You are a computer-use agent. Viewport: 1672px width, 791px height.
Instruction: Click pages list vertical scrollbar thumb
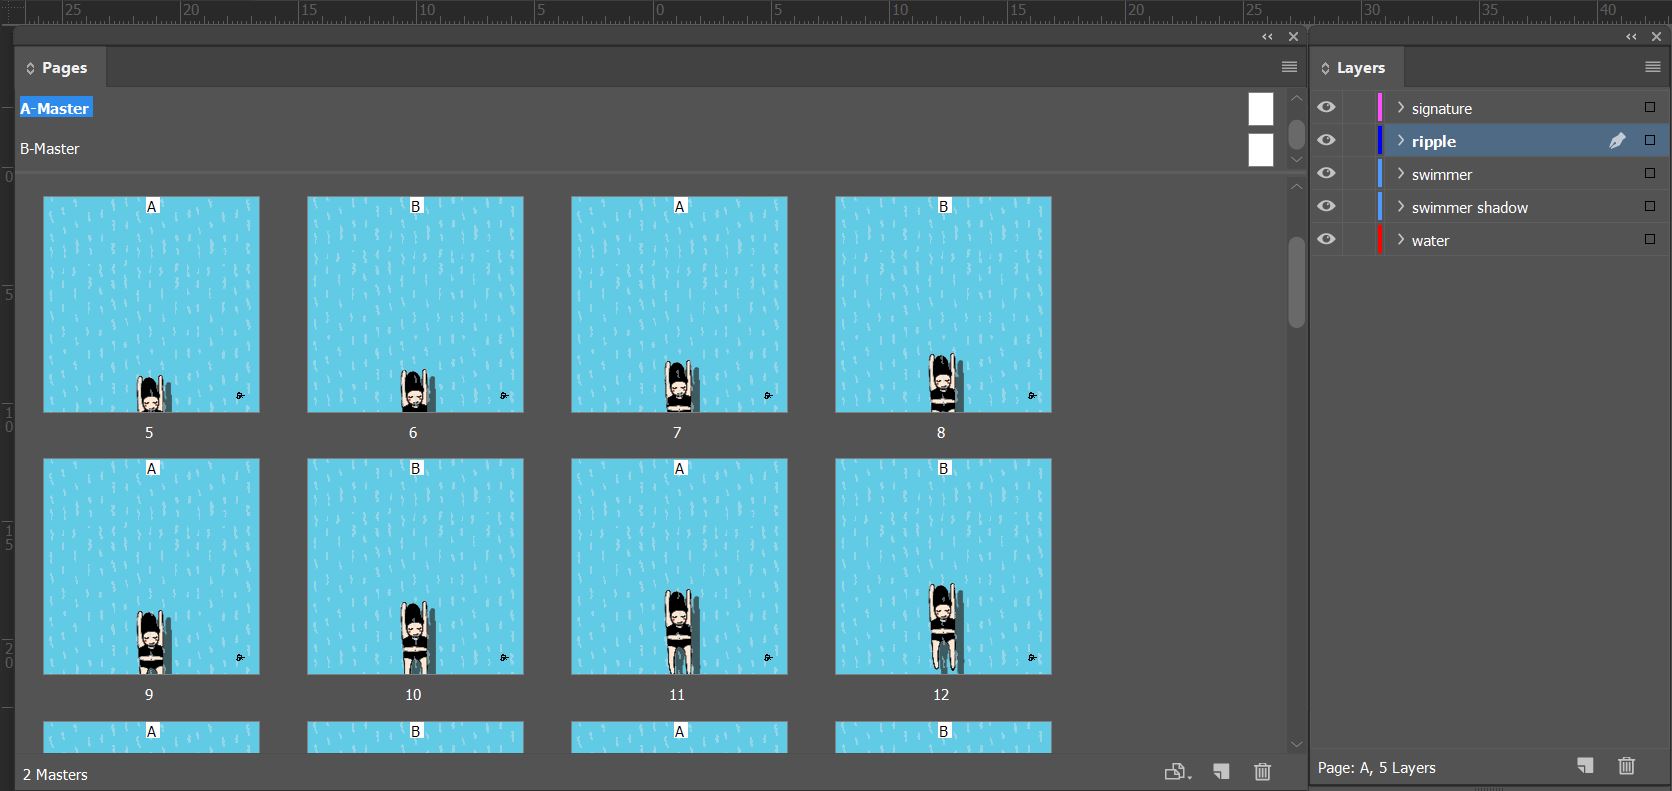(x=1296, y=282)
